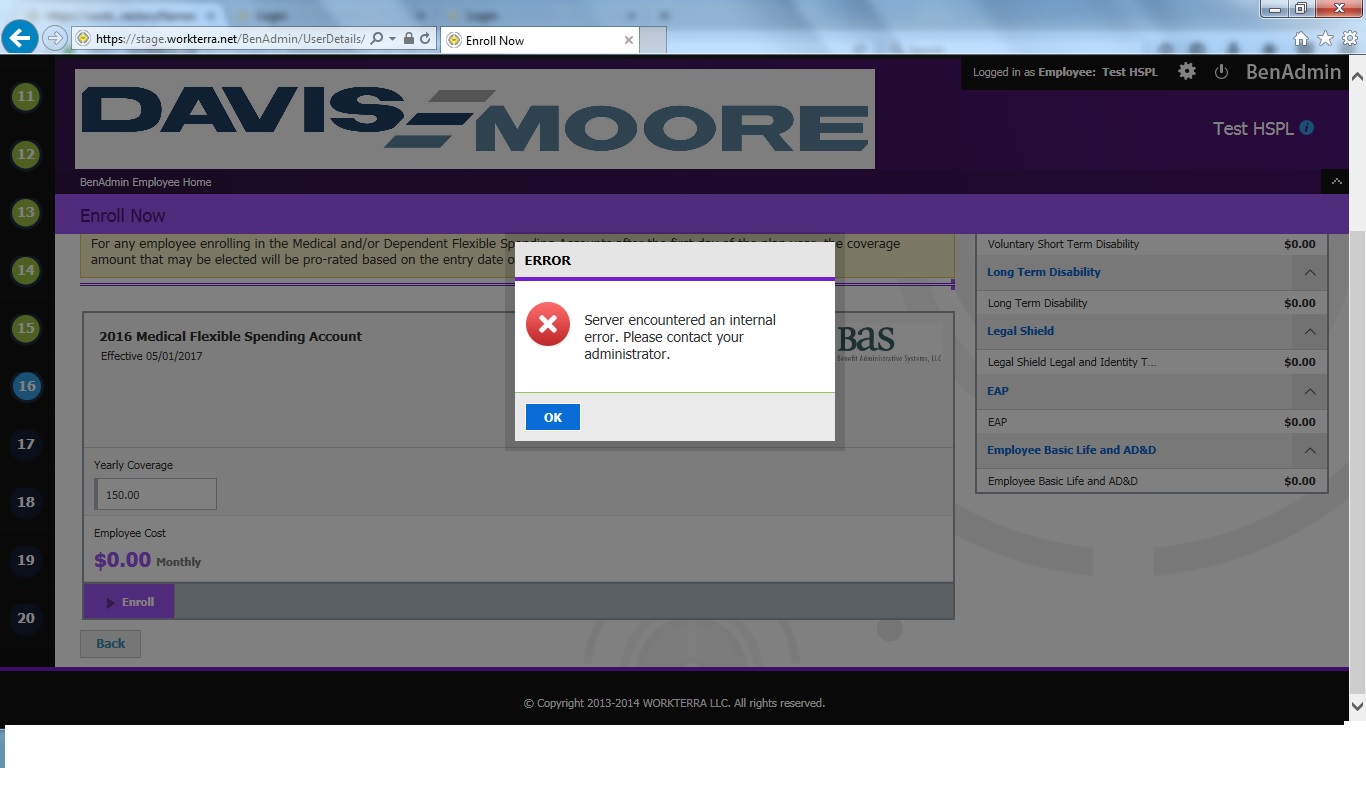Click the info icon beside Test HSPL
1366x812 pixels.
coord(1307,128)
